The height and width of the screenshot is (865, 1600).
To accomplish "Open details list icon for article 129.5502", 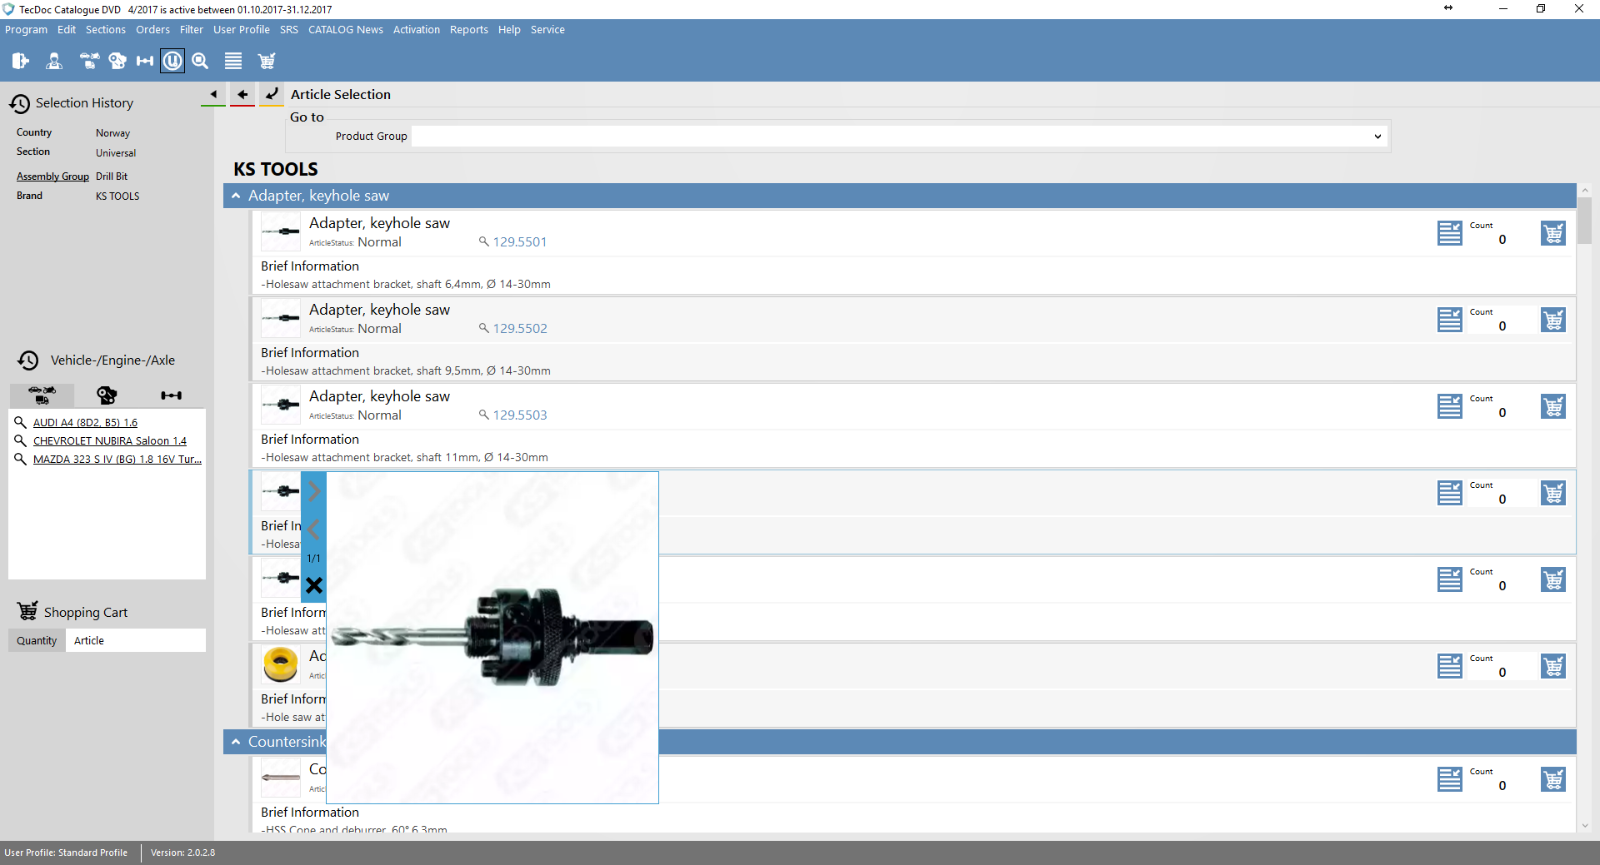I will [1449, 320].
